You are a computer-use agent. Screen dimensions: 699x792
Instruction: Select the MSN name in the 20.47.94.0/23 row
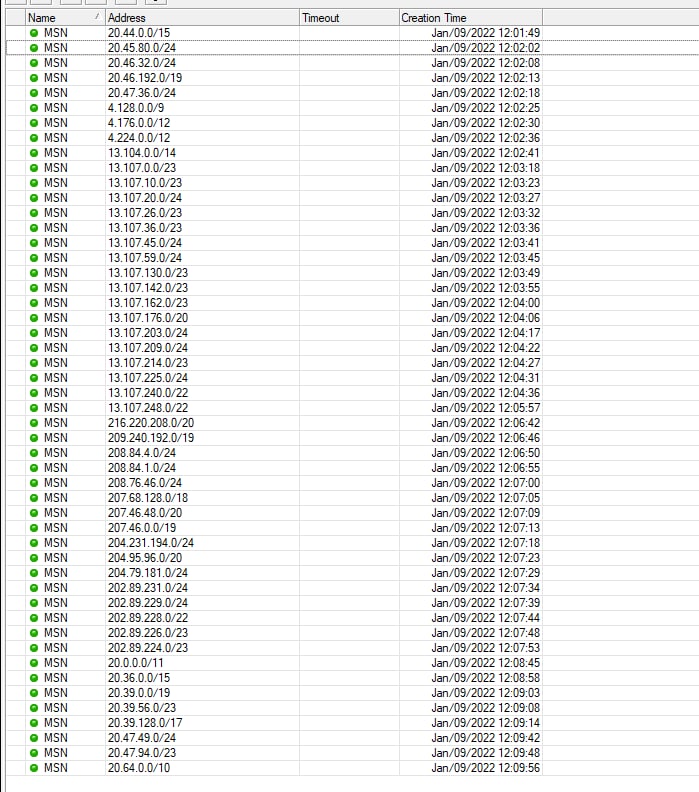[x=56, y=753]
